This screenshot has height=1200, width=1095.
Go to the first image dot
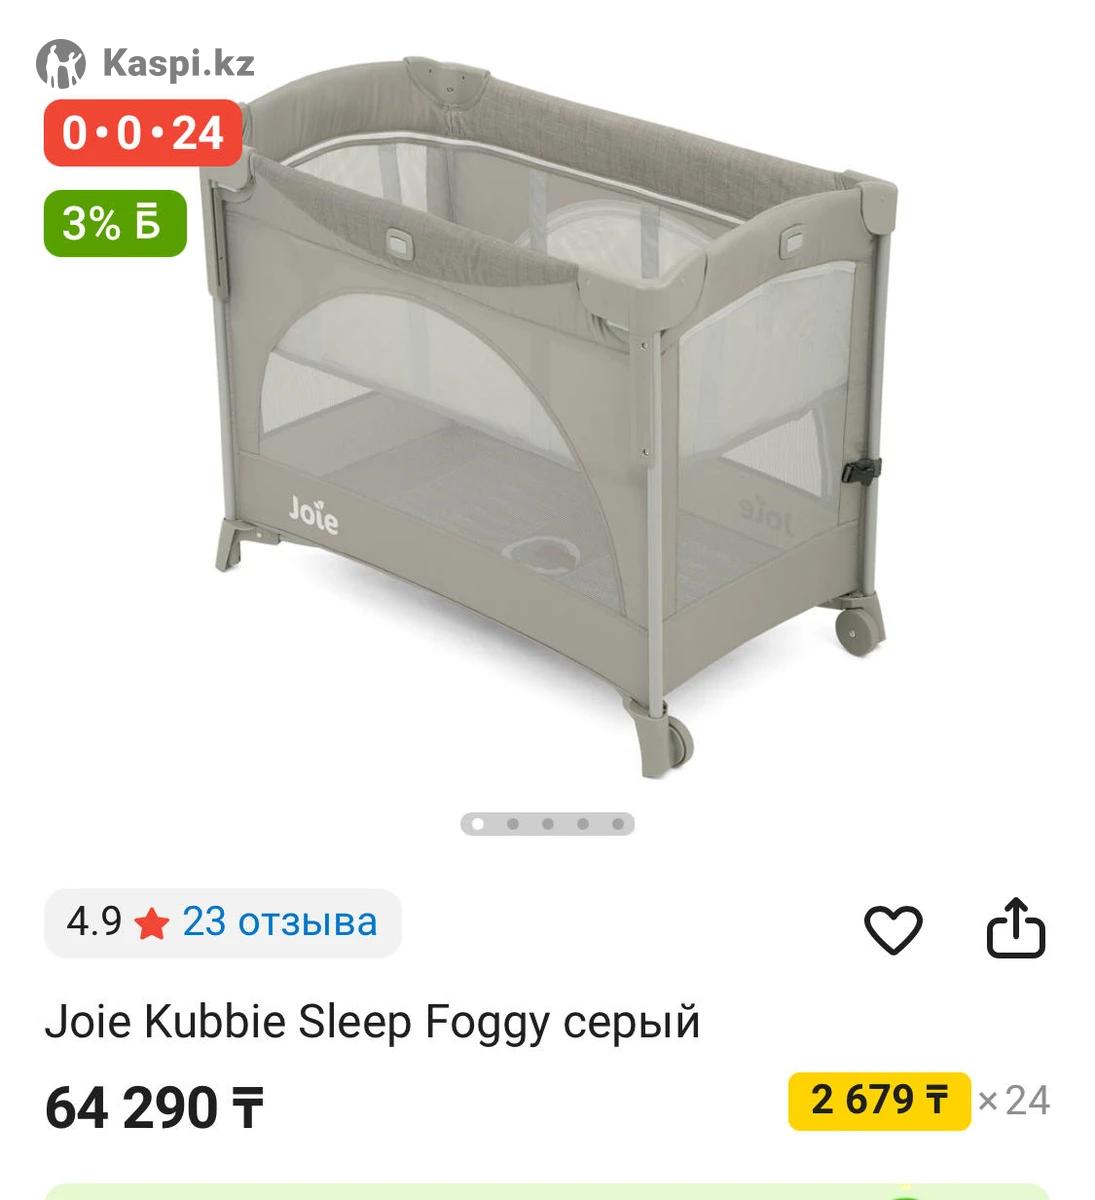478,824
